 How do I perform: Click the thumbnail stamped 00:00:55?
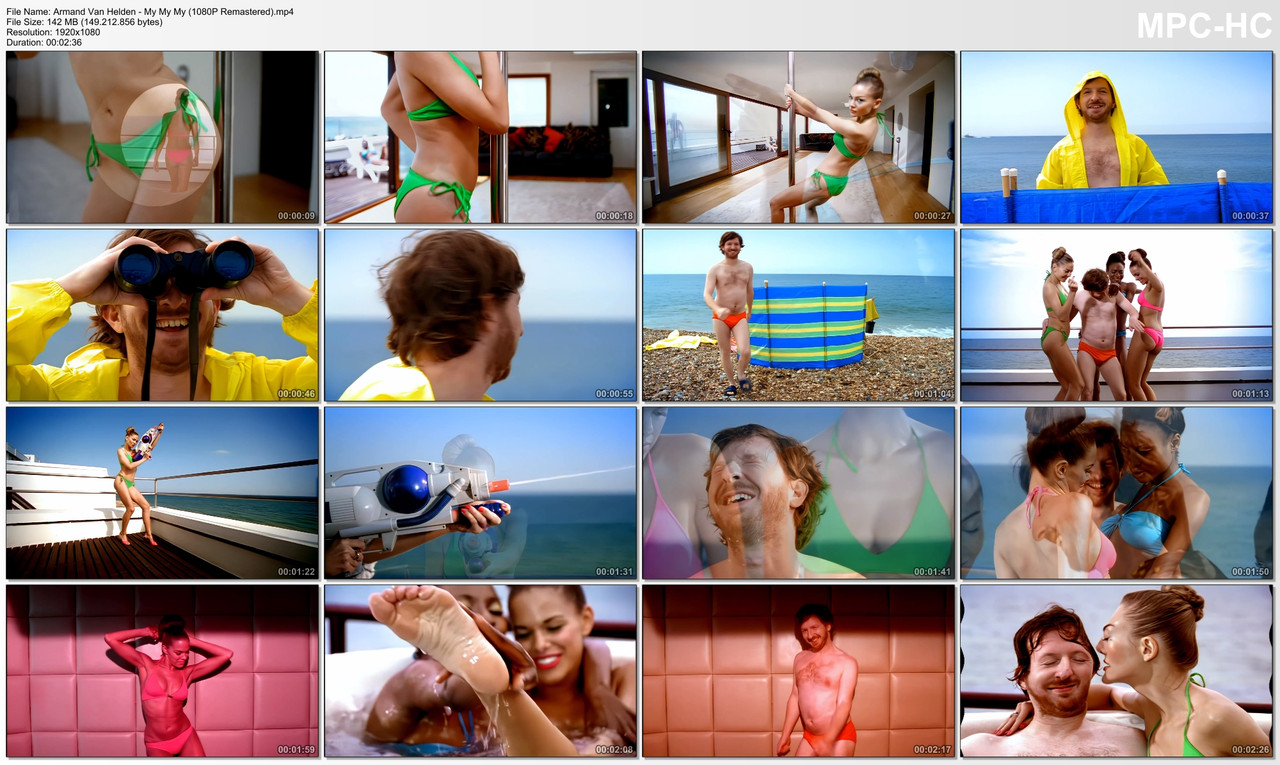point(480,315)
